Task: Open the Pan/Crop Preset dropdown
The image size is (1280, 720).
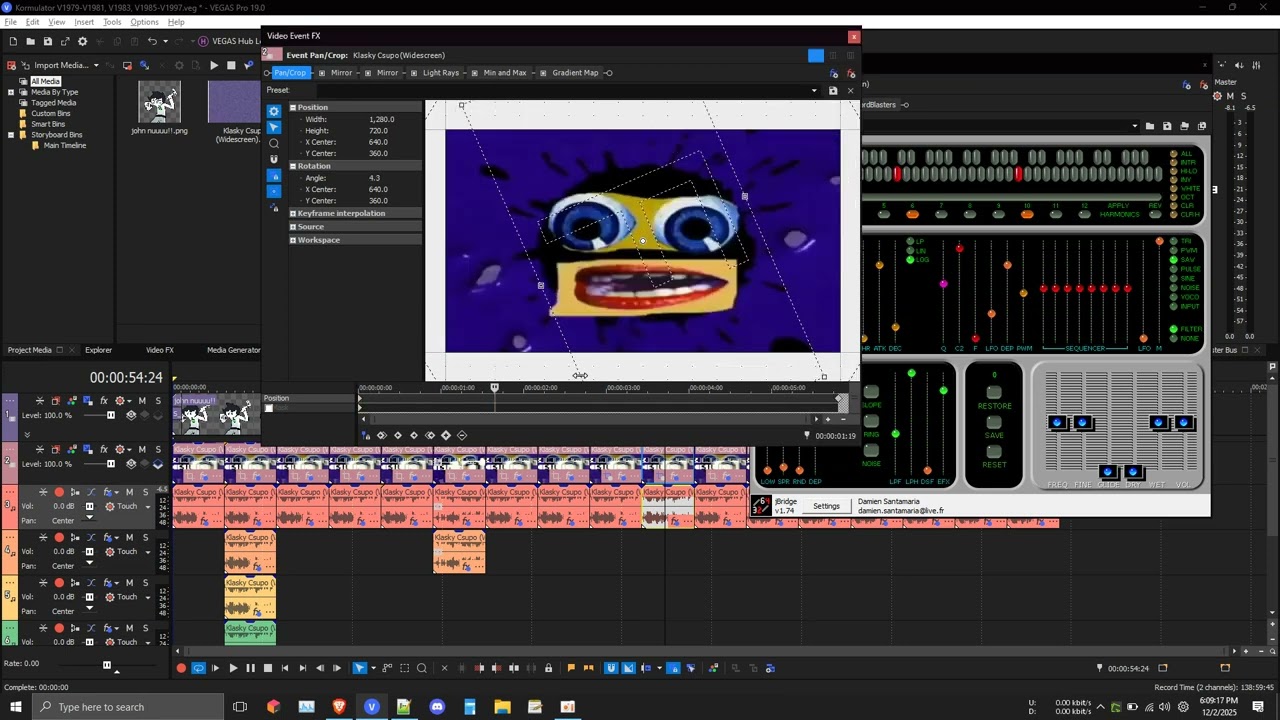Action: coord(814,91)
